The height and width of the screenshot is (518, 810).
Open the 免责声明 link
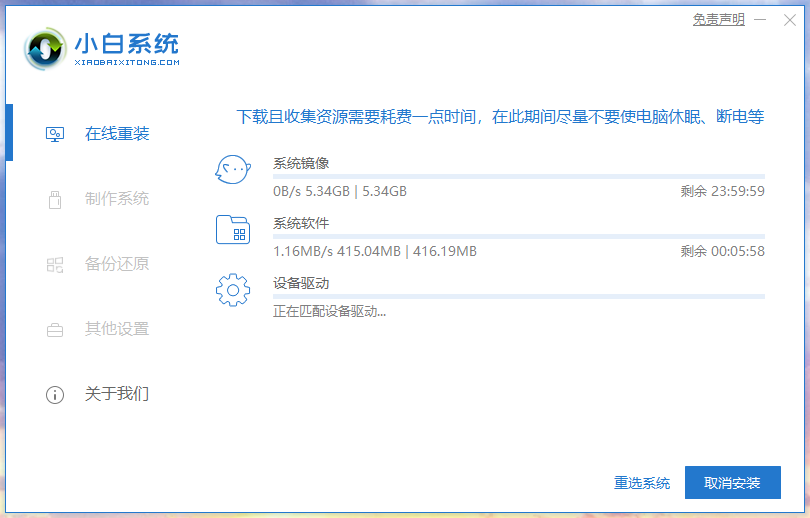pyautogui.click(x=718, y=19)
